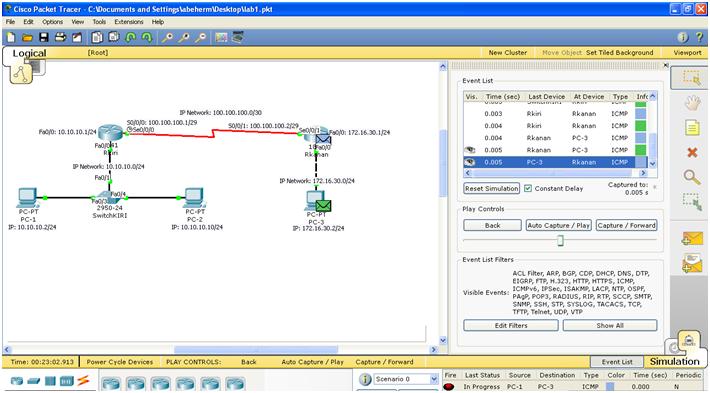Click the Network Information icon in the toolbar

pos(683,38)
